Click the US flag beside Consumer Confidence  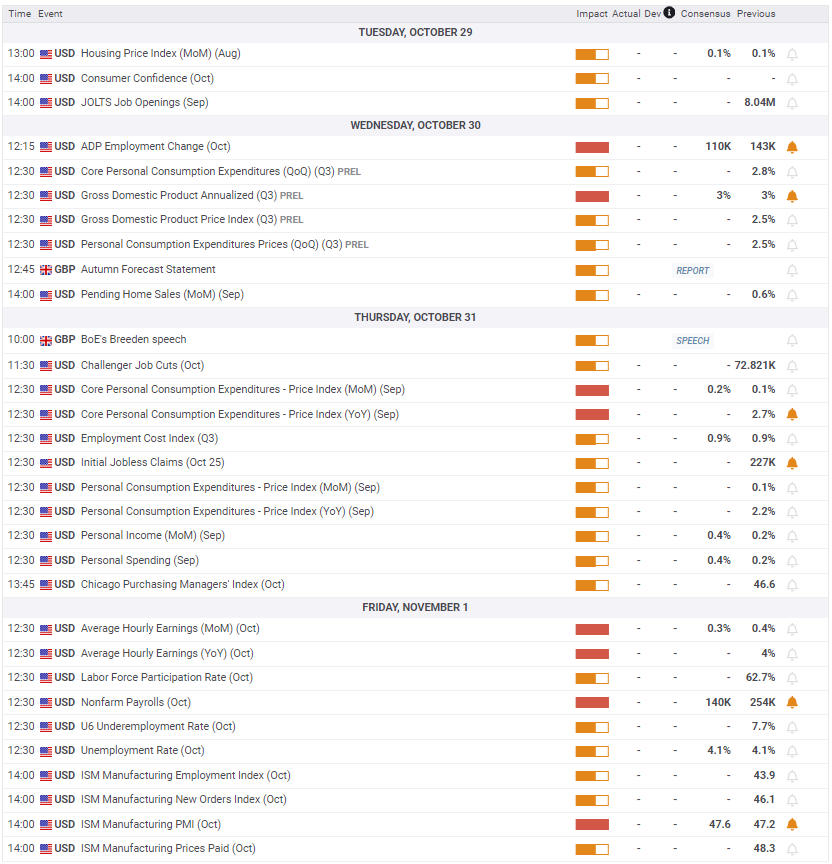click(x=46, y=79)
